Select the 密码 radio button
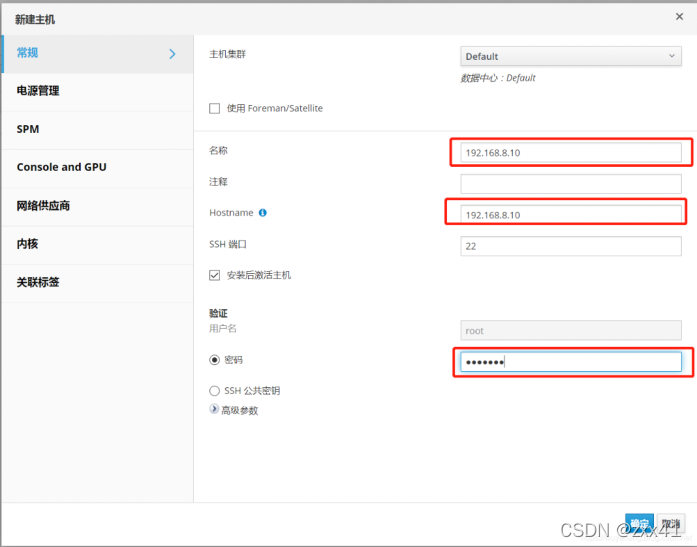This screenshot has width=697, height=547. tap(214, 359)
